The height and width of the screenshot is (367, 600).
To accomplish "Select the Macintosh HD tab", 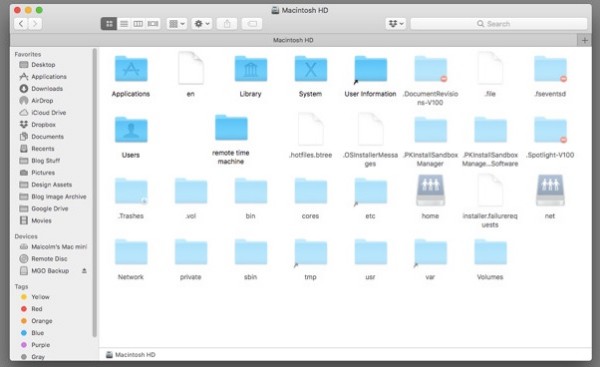I will 293,40.
